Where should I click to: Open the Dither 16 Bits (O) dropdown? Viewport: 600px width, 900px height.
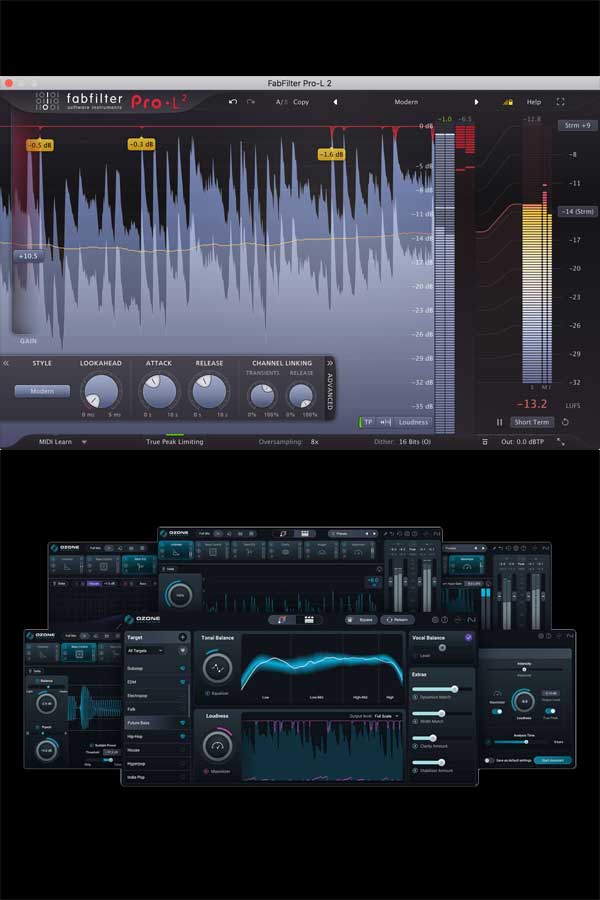click(x=415, y=442)
